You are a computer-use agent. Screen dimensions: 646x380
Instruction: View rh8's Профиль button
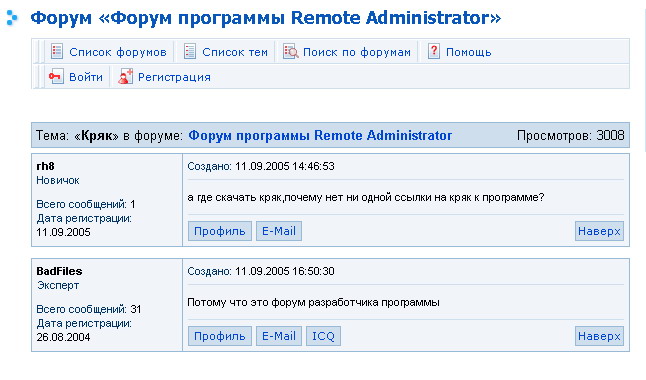[x=220, y=231]
